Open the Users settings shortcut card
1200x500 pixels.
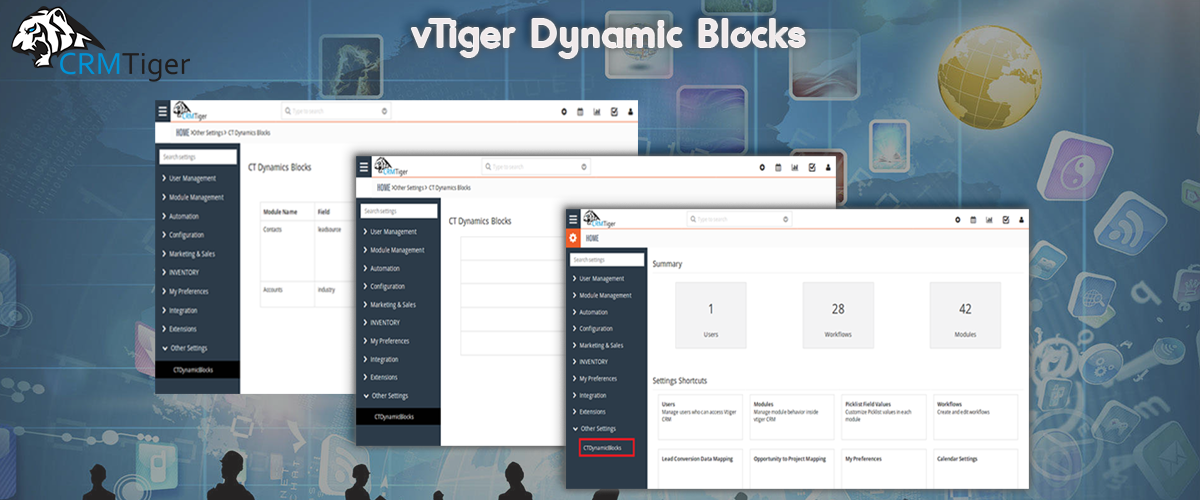tap(701, 417)
